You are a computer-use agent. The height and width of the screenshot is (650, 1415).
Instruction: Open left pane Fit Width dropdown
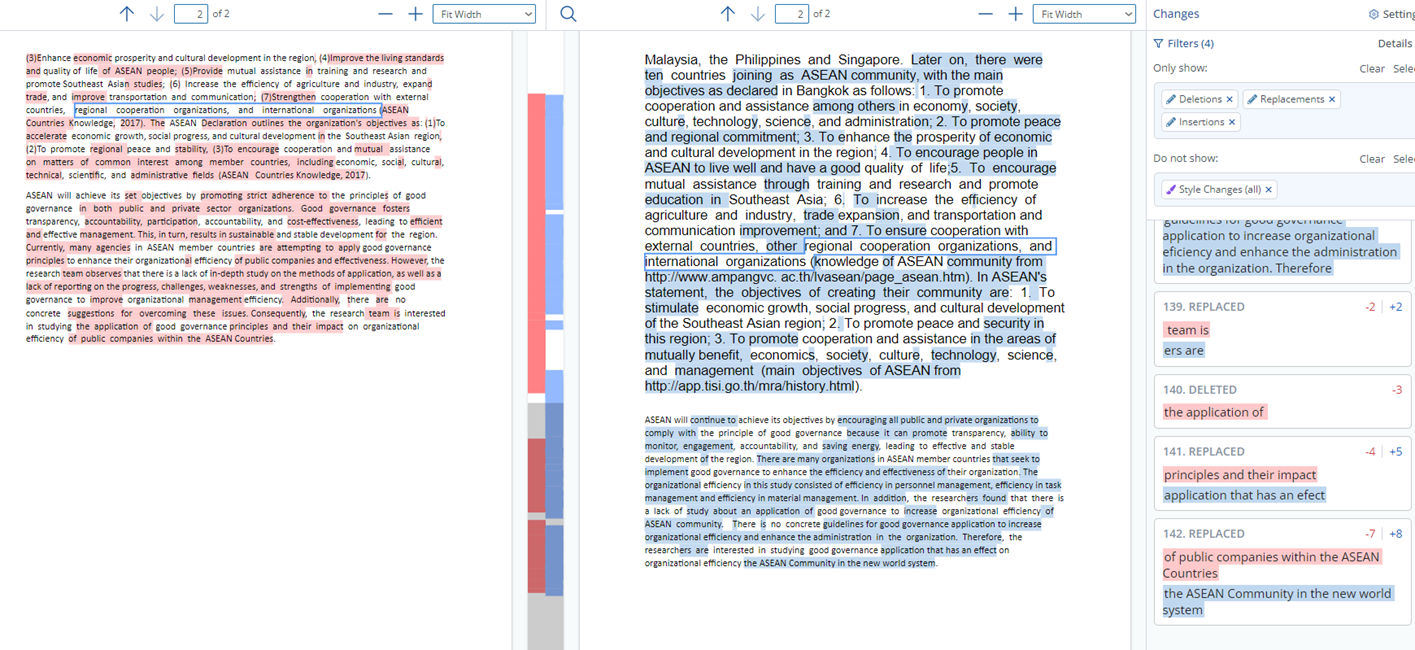point(484,14)
